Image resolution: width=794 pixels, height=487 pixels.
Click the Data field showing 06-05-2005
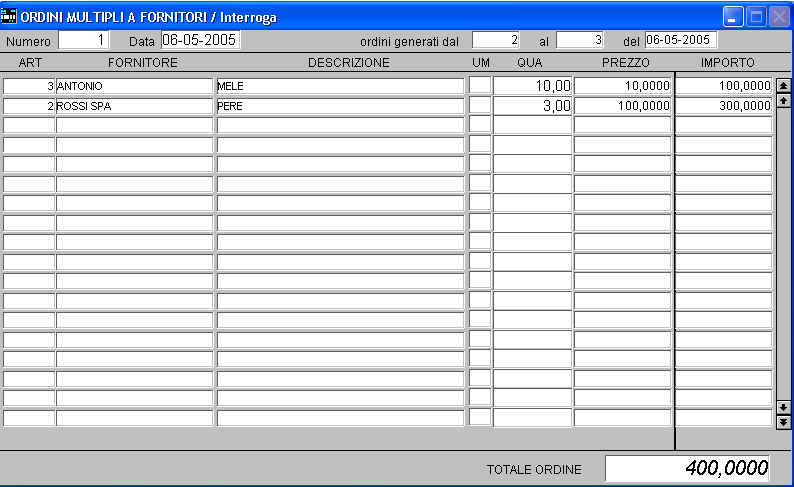[x=201, y=40]
